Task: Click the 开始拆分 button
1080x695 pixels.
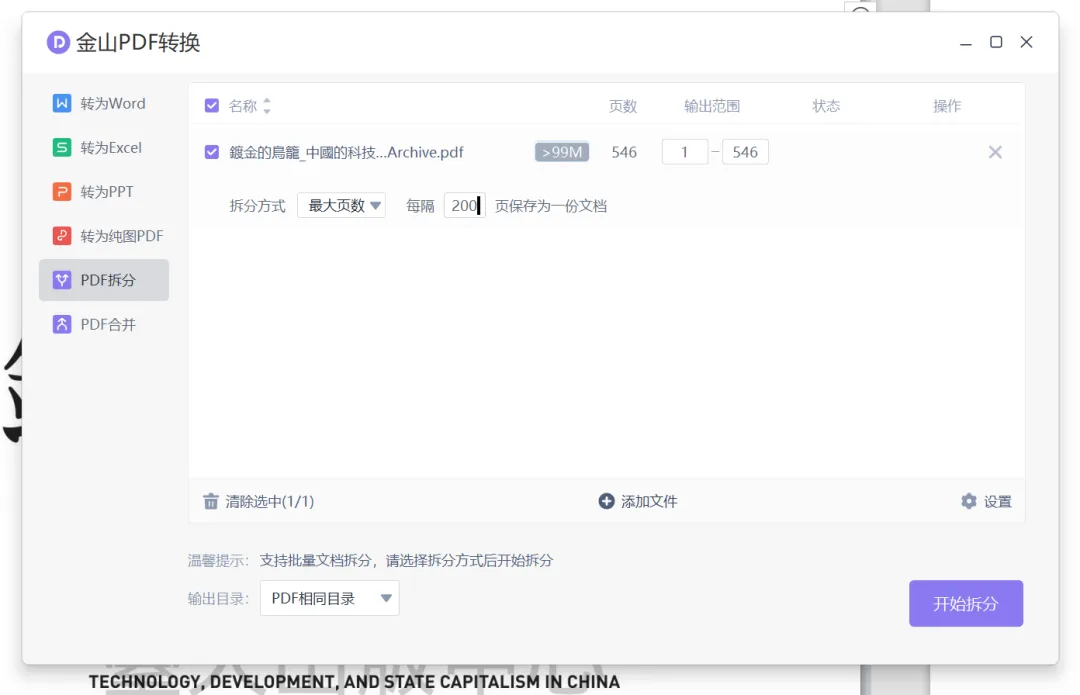Action: (x=966, y=603)
